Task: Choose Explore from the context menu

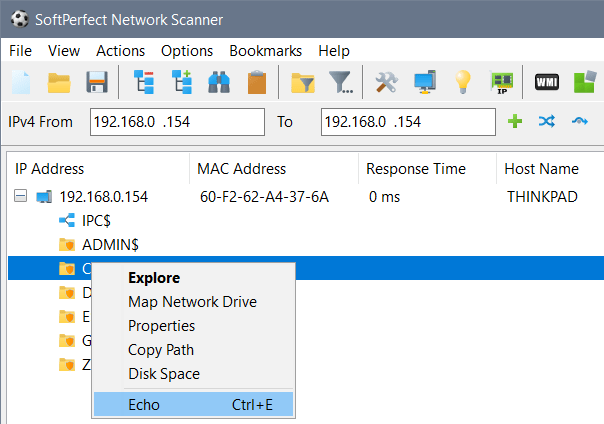Action: 193,278
